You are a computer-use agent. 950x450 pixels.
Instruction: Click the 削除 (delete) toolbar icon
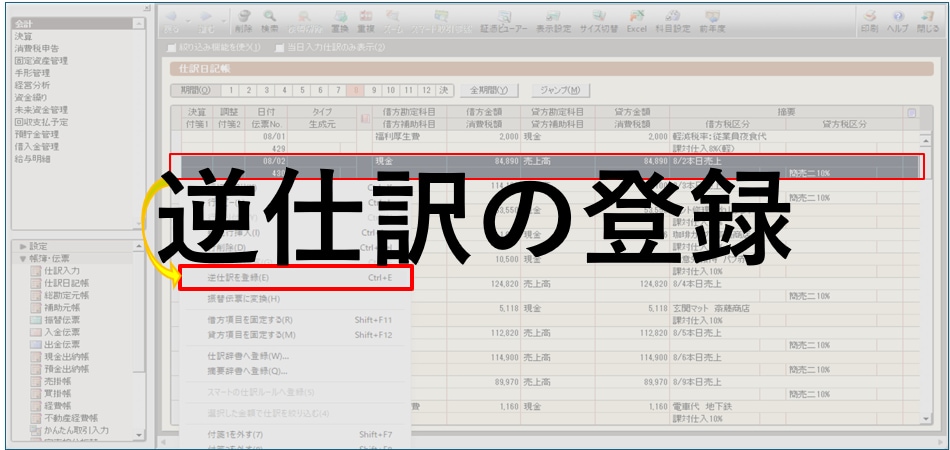coord(244,21)
